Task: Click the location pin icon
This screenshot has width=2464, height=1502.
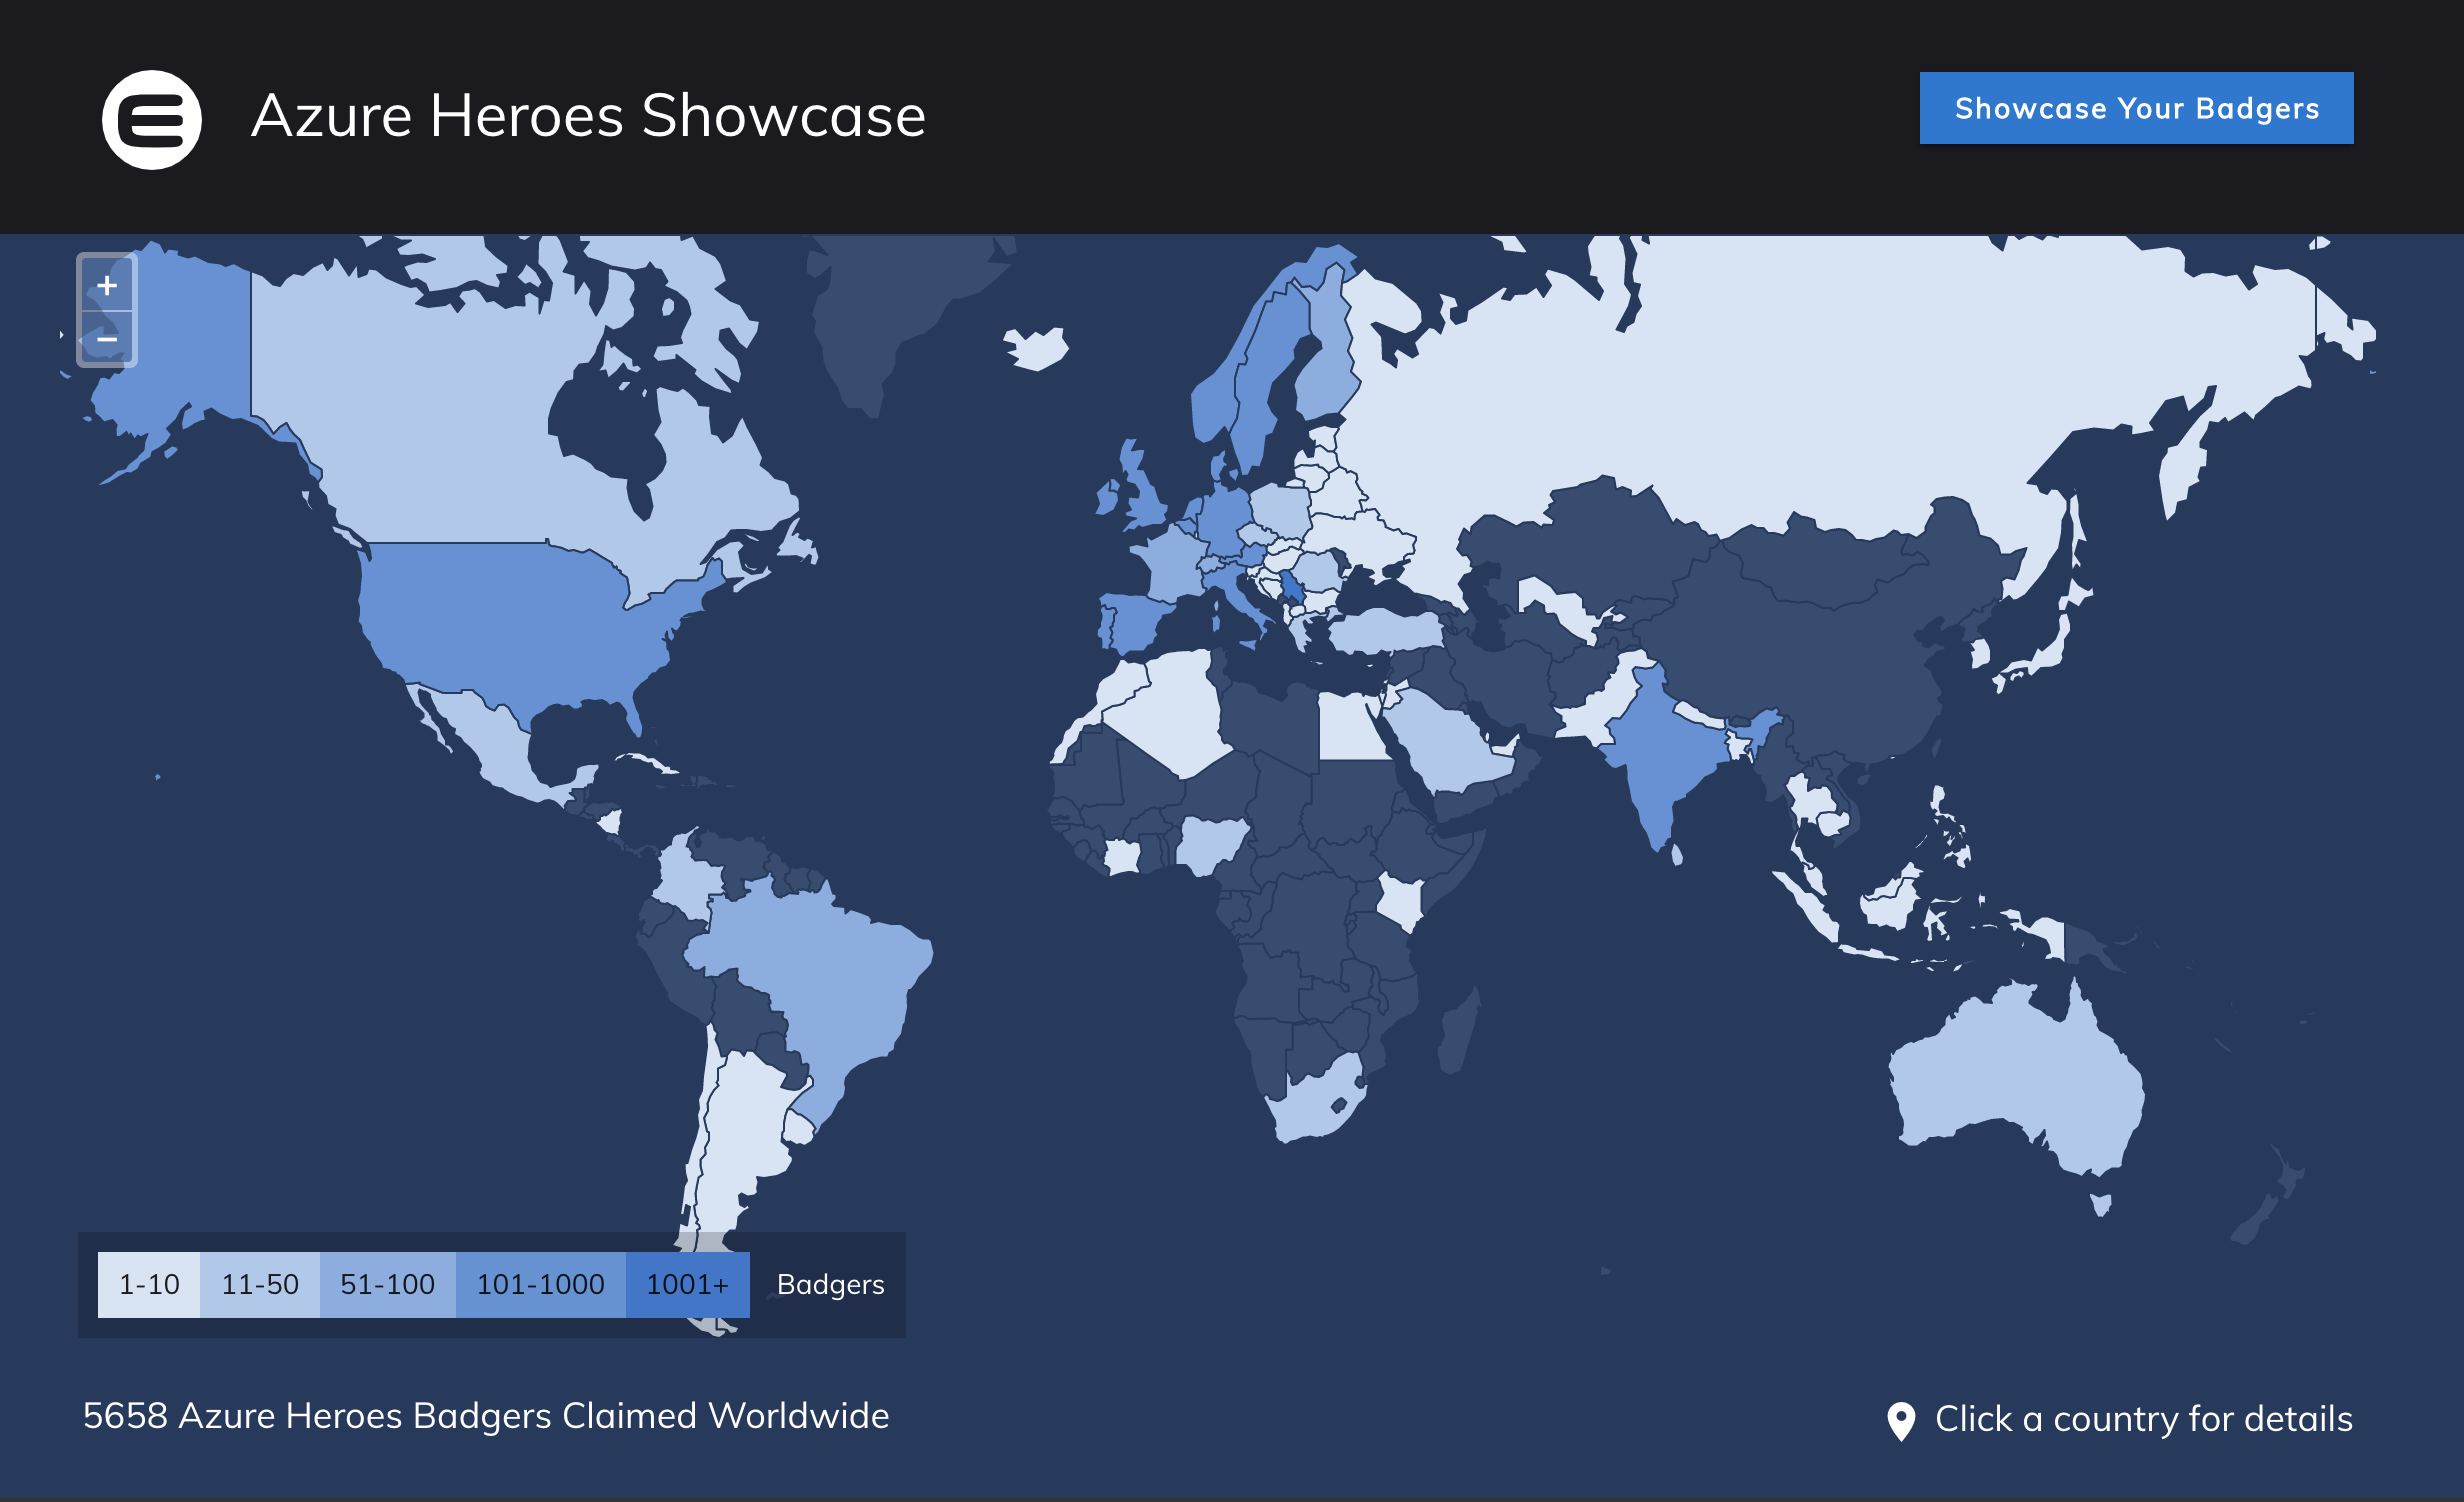Action: 1901,1420
